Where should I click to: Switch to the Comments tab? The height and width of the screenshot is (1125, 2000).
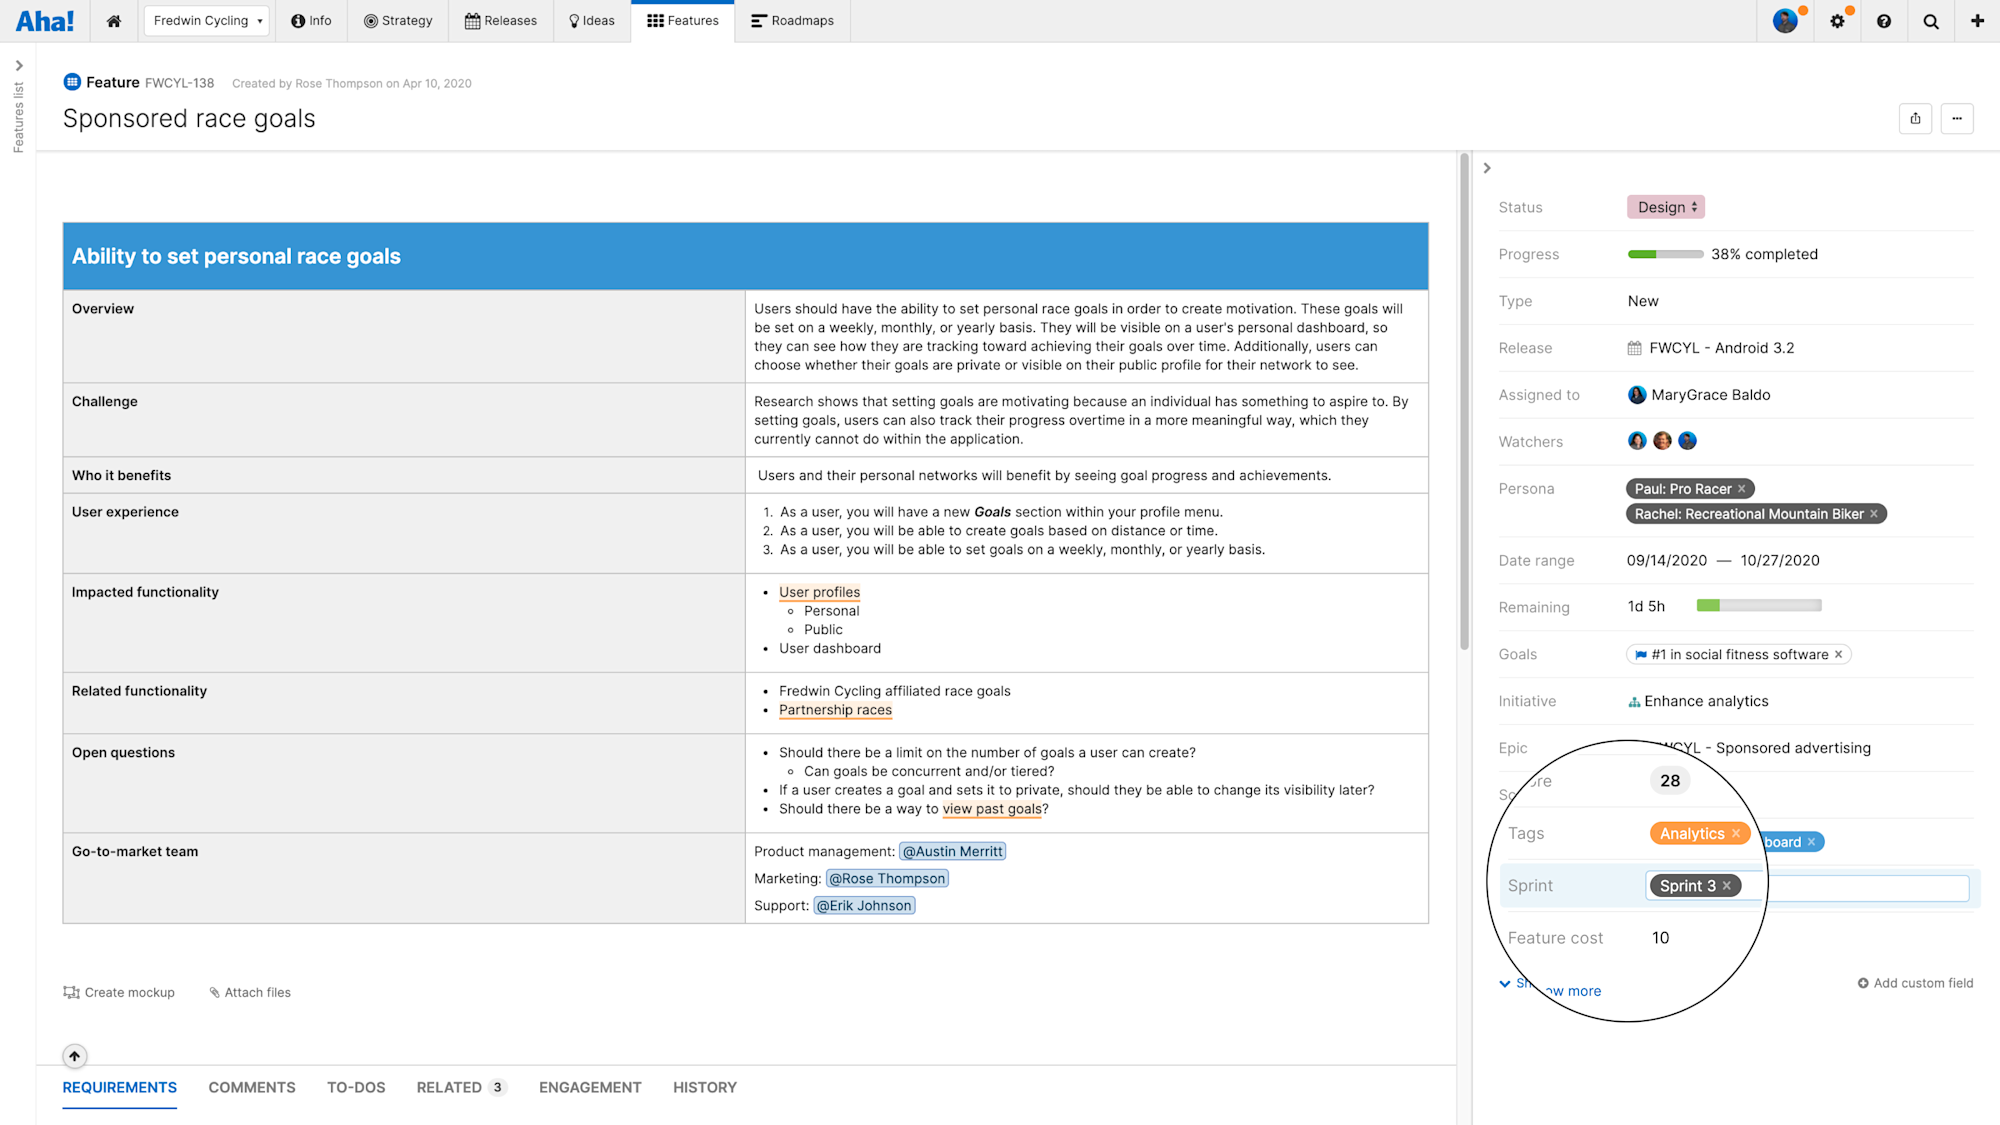252,1087
